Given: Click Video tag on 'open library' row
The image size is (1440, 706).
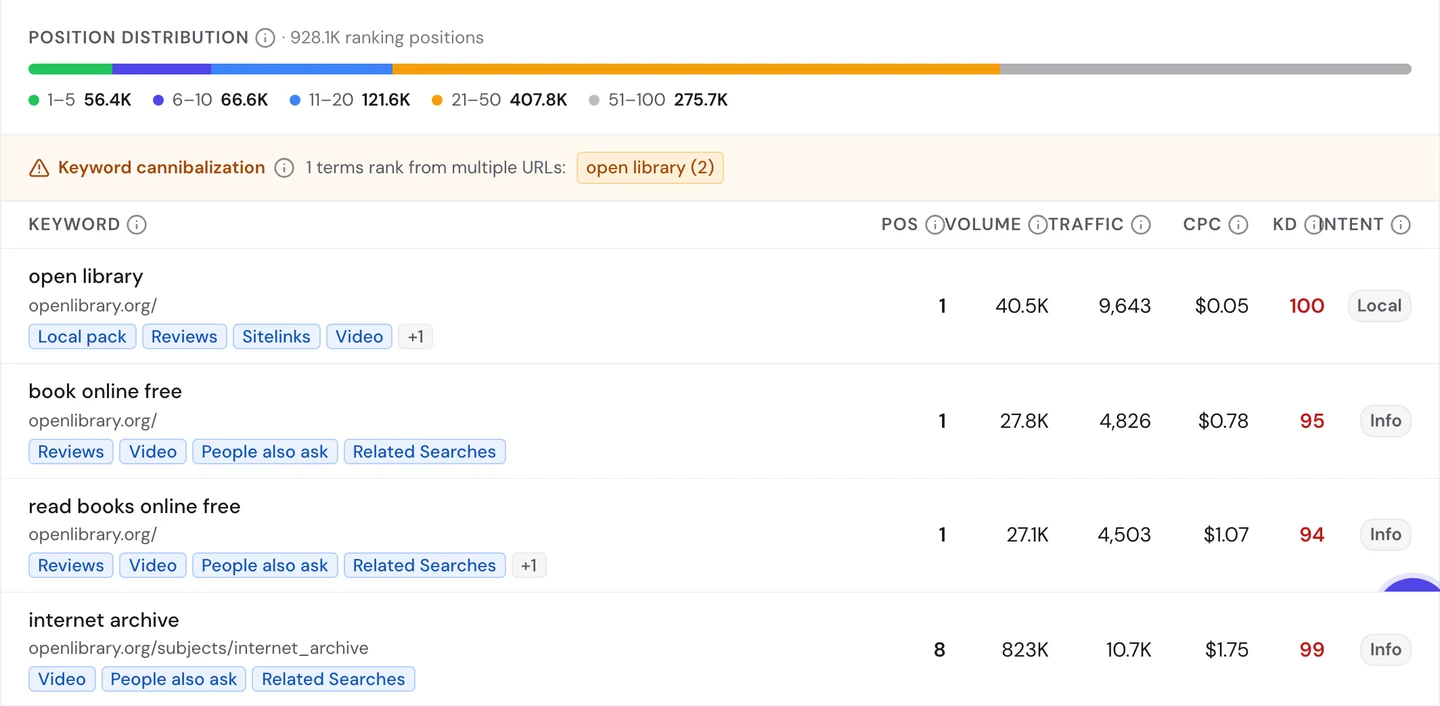Looking at the screenshot, I should click(x=359, y=337).
